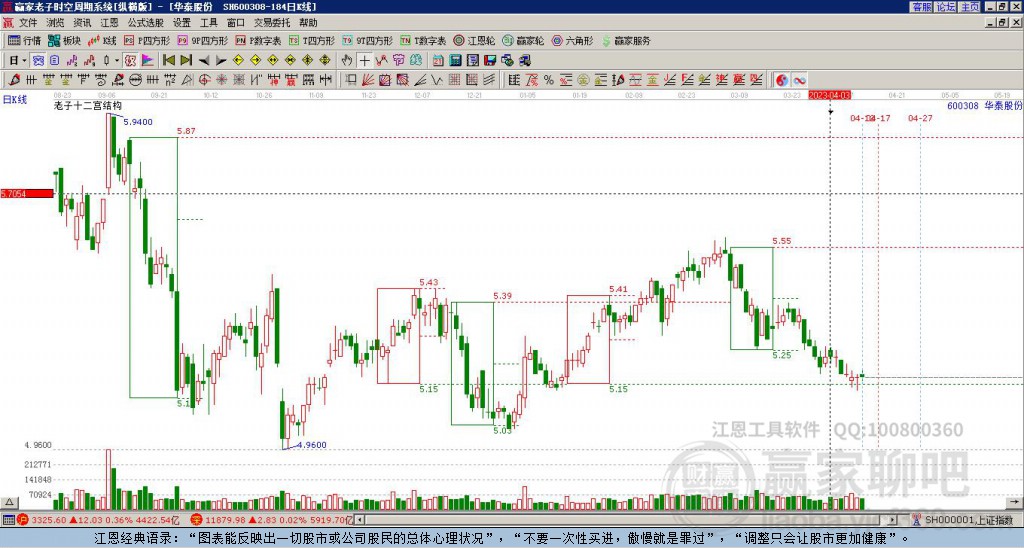This screenshot has height=548, width=1024.
Task: Open the 六角形 tool
Action: pos(572,40)
